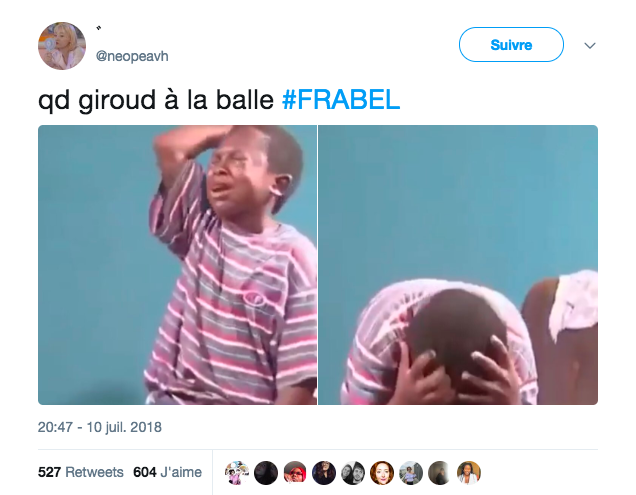Open the sixth liker avatar with red-haired woman
Image resolution: width=636 pixels, height=495 pixels.
(x=382, y=473)
